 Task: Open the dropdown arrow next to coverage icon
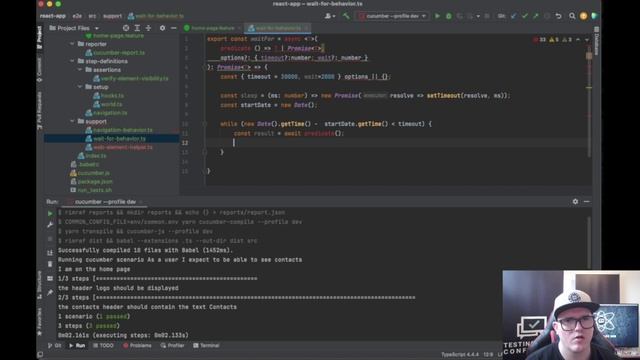(478, 16)
